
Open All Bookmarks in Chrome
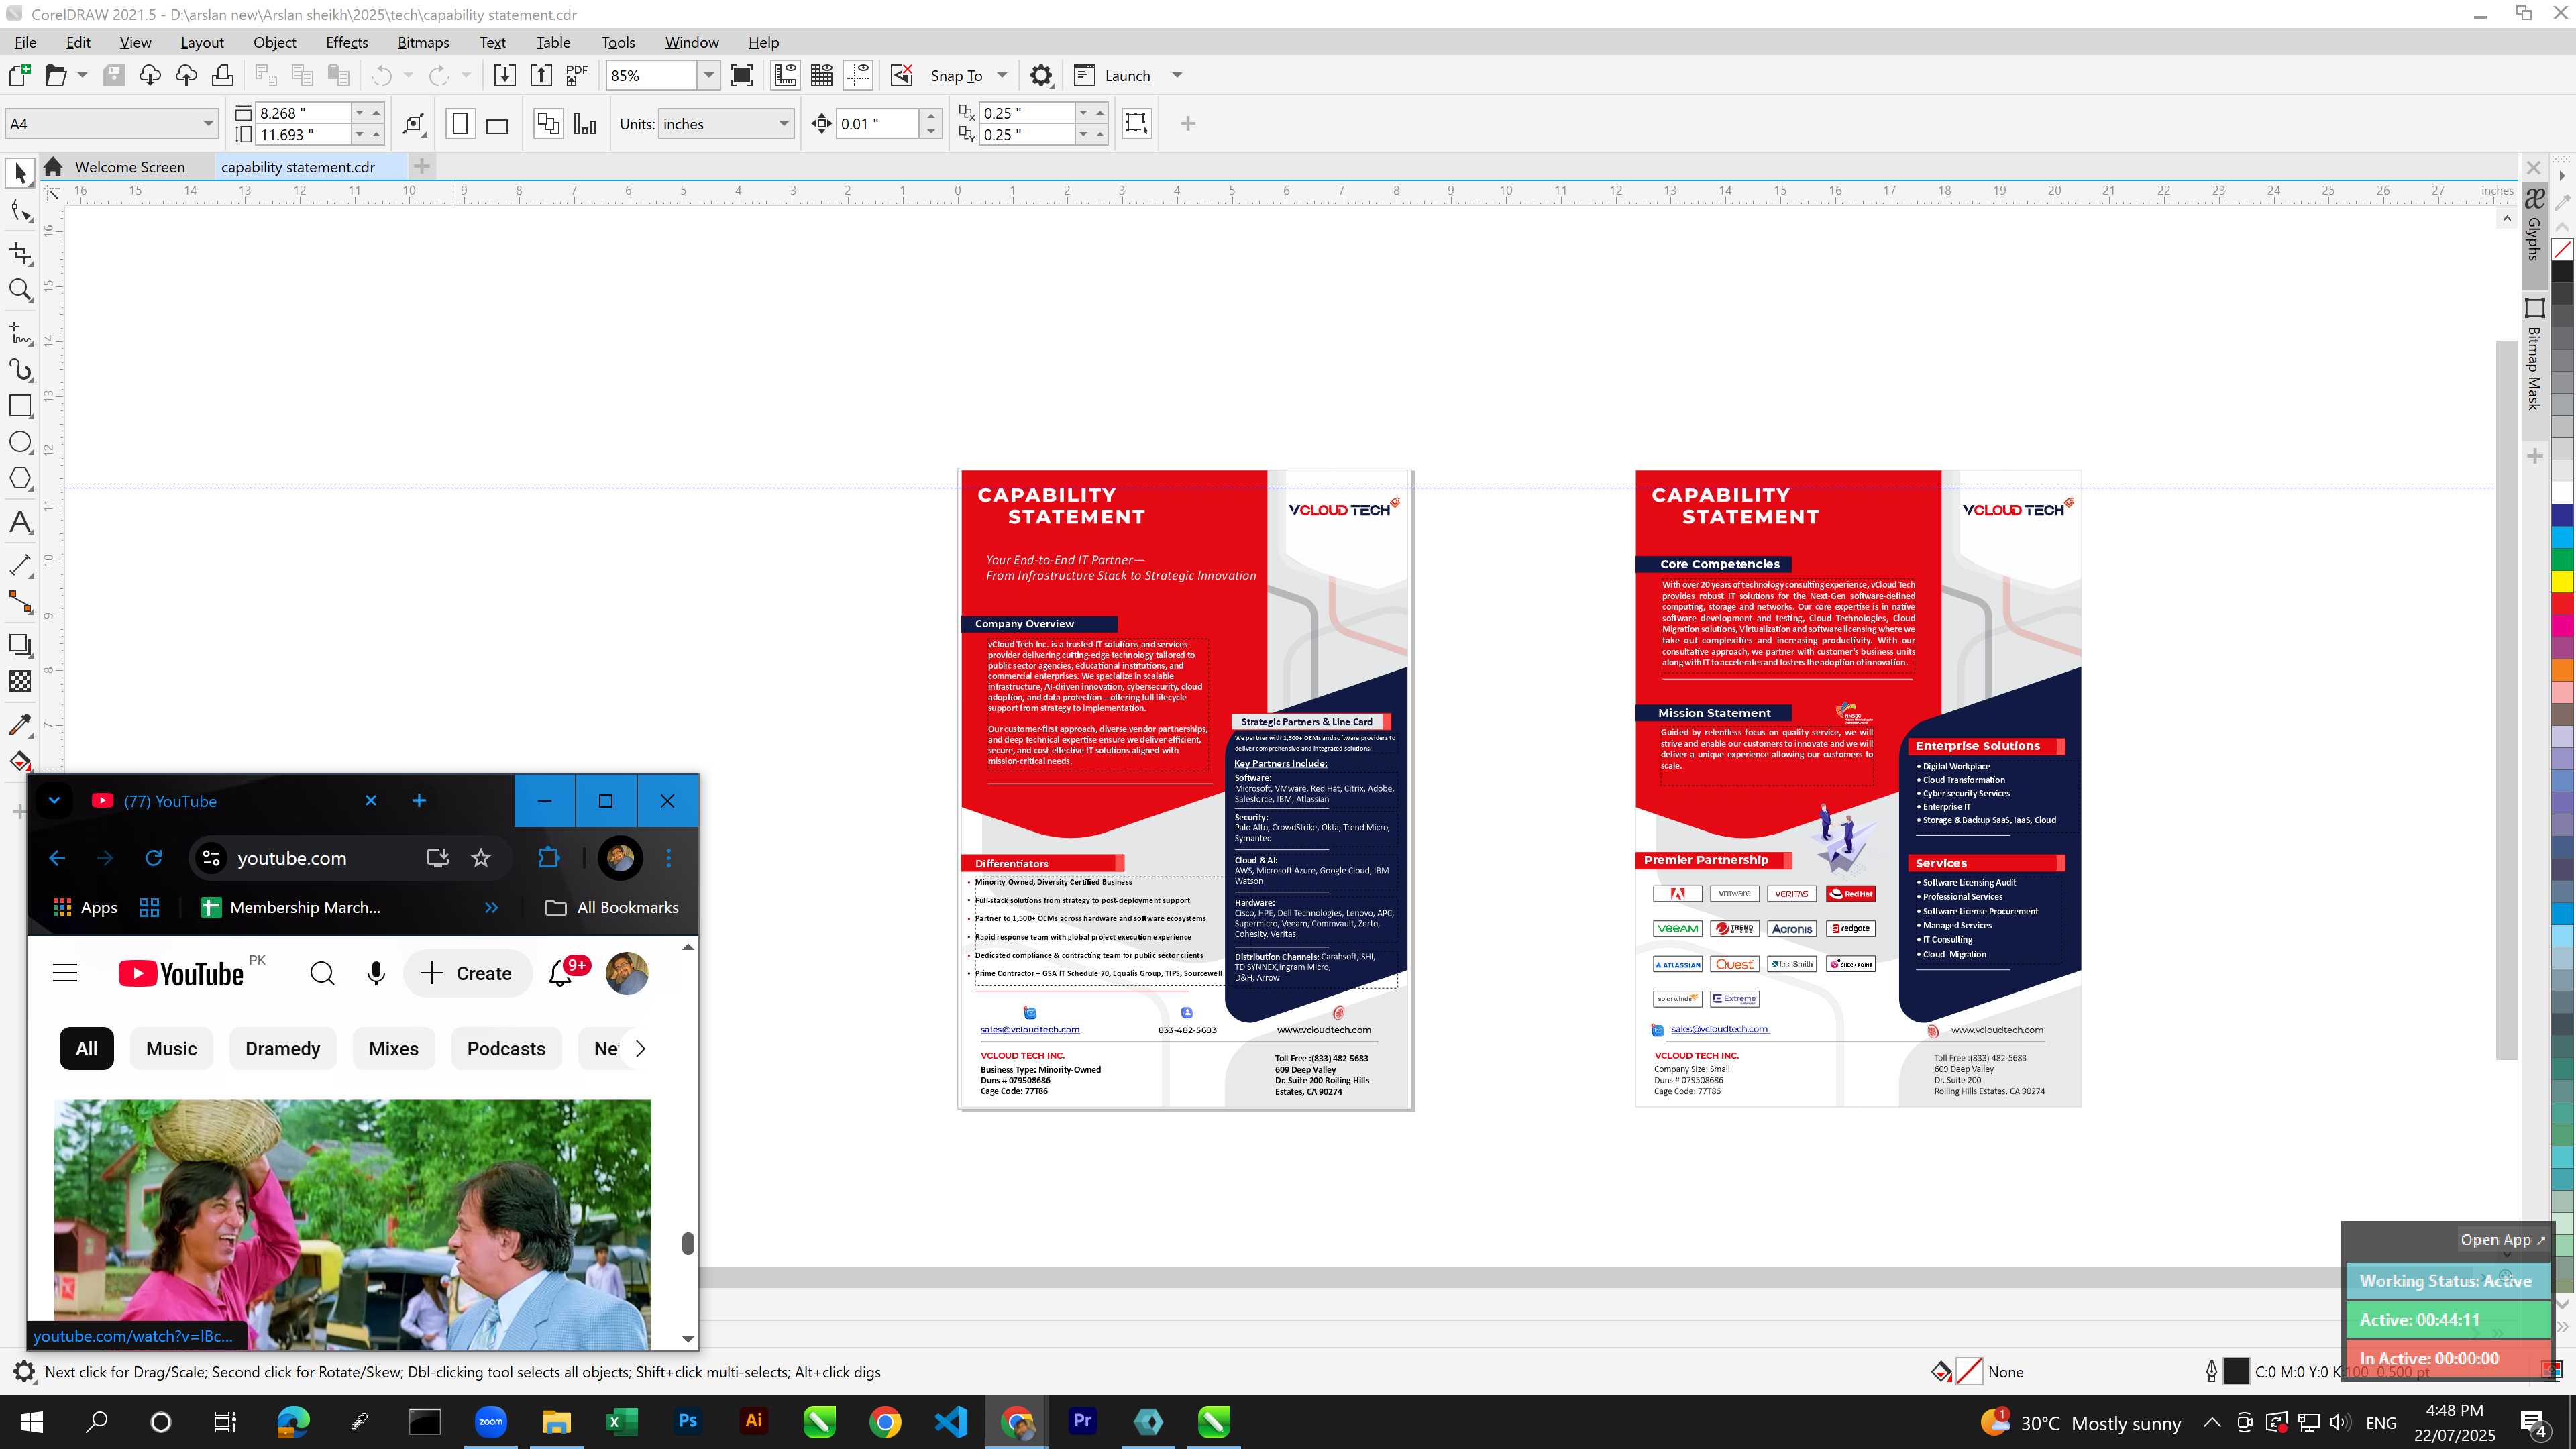[612, 907]
